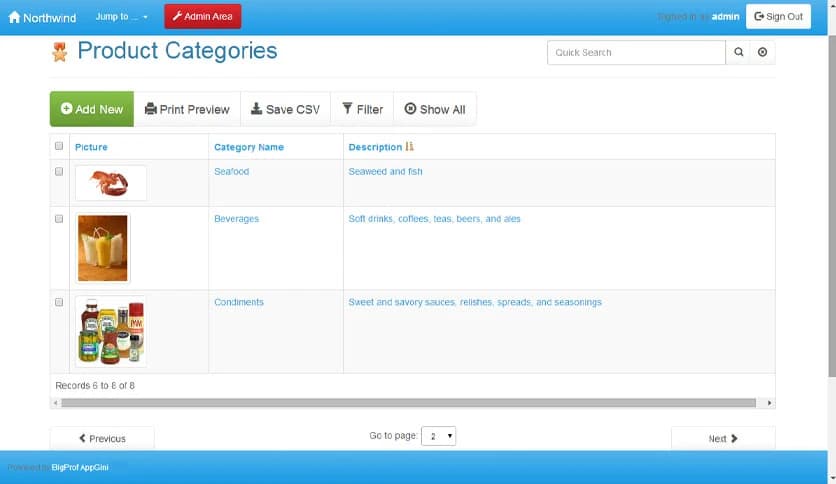Click the Northwind home icon
836x484 pixels.
coord(14,17)
